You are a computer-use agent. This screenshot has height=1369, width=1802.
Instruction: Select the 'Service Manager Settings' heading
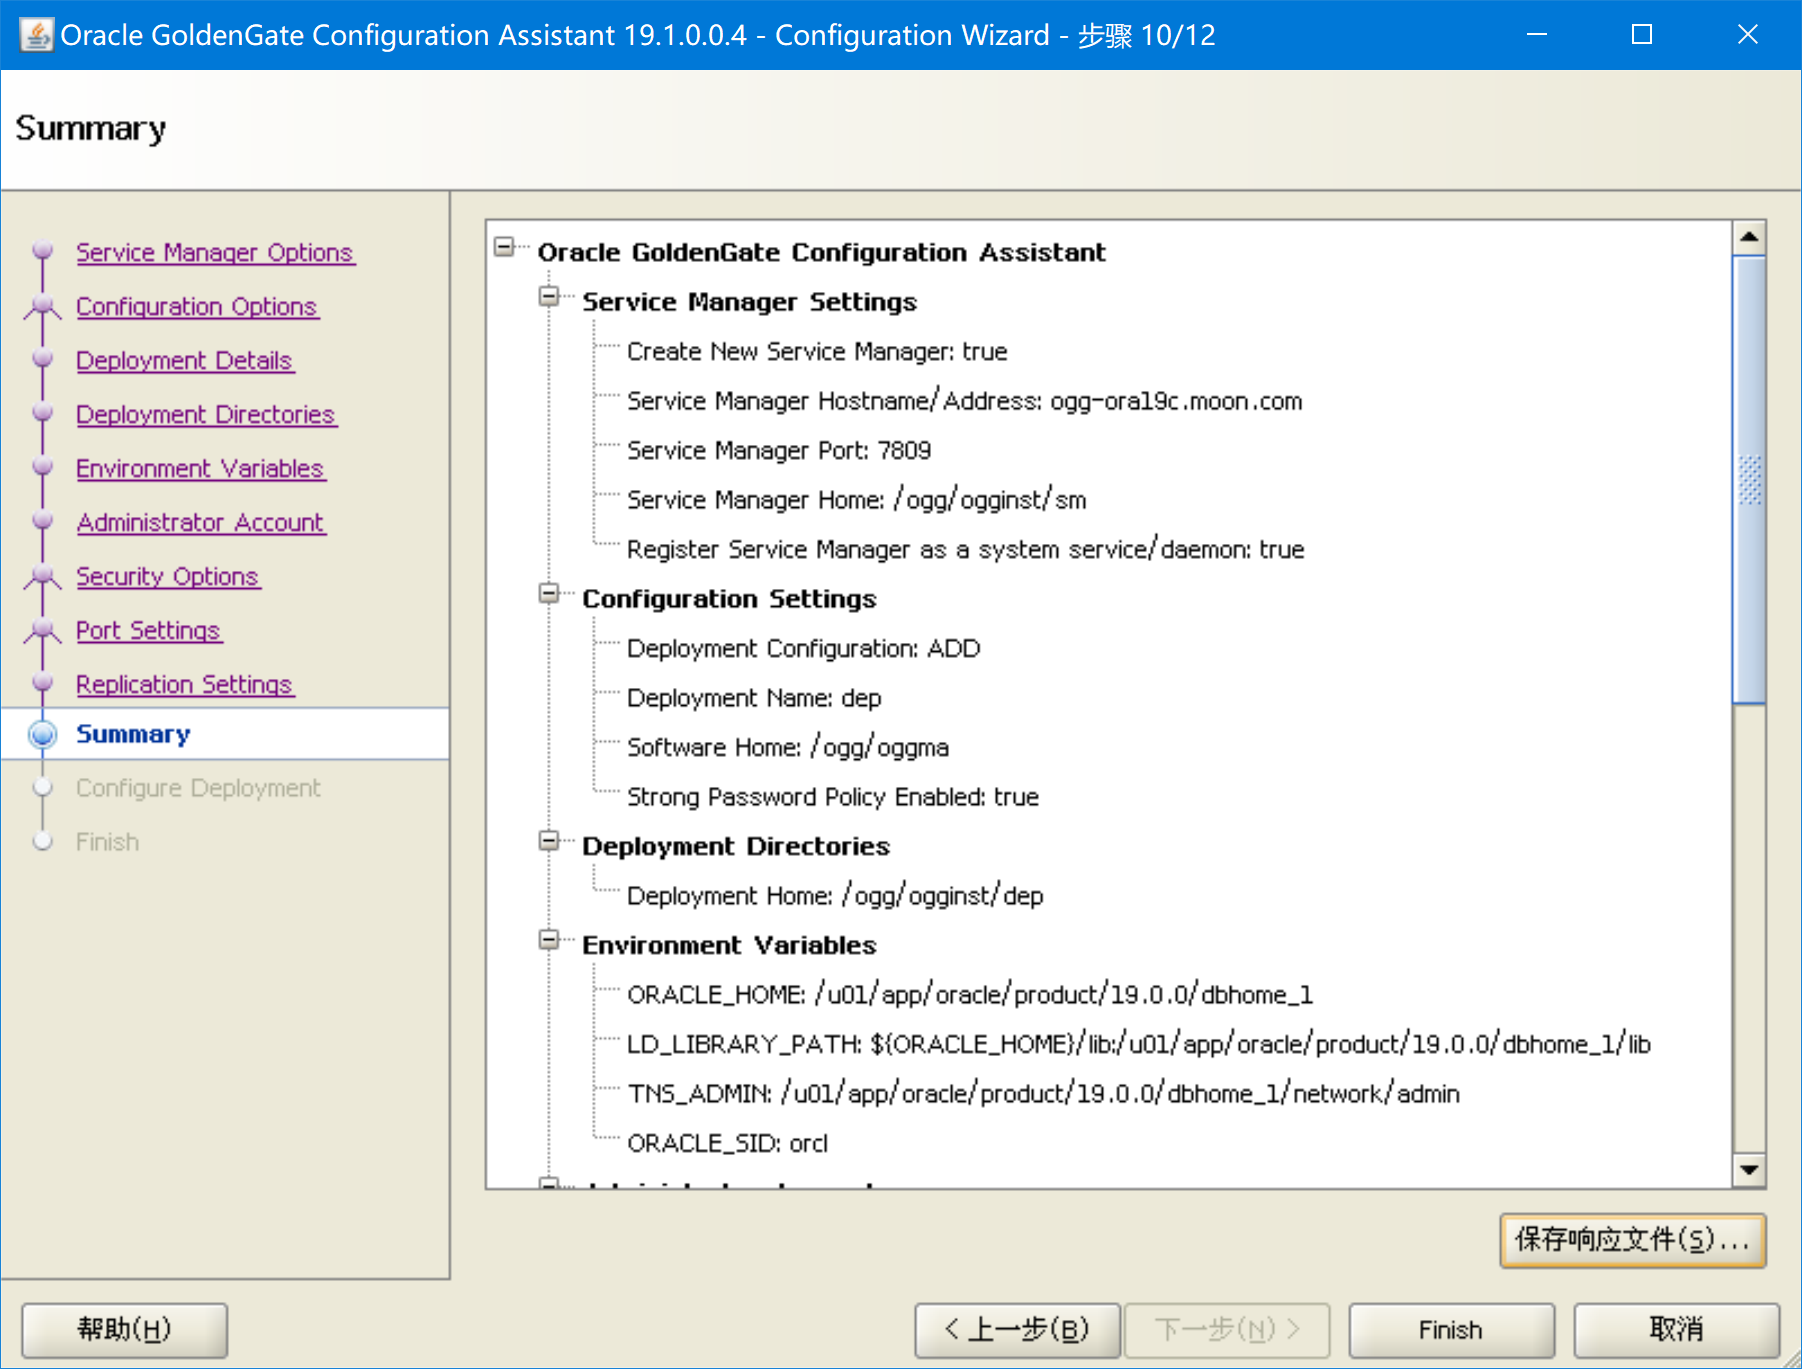[750, 302]
